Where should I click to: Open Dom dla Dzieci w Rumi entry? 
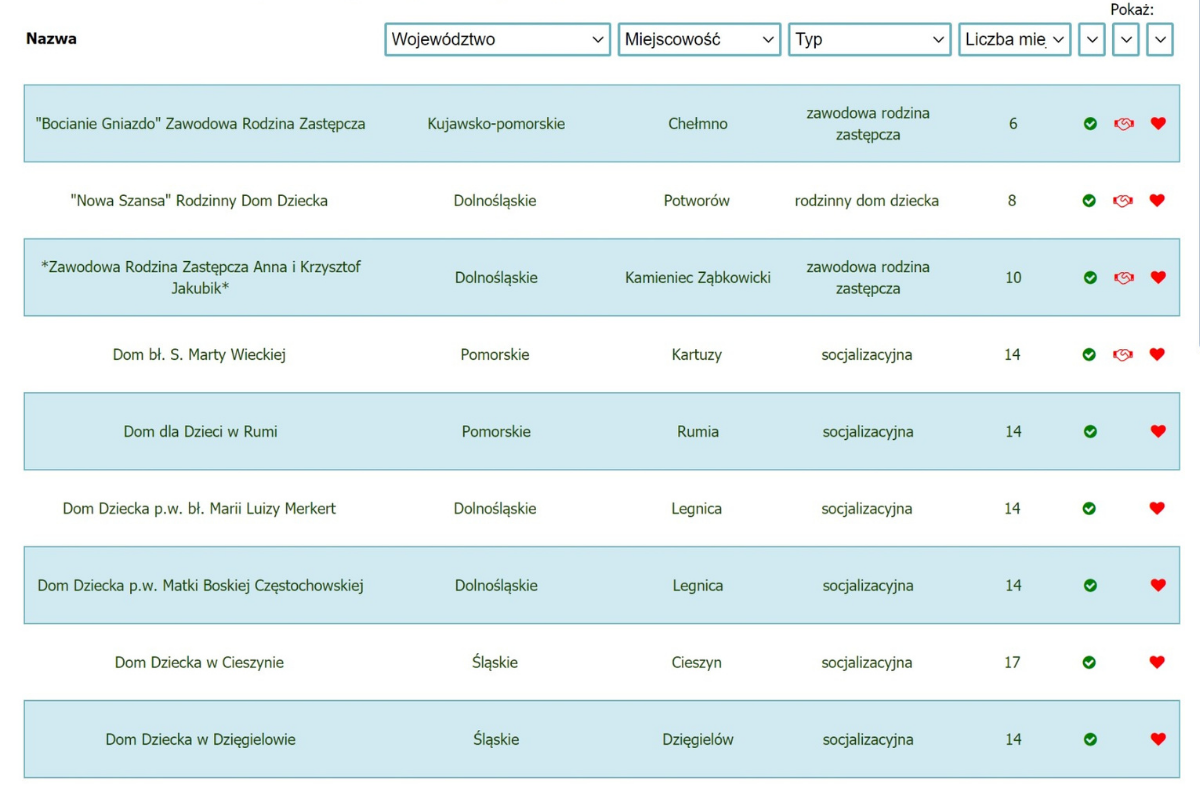click(201, 431)
